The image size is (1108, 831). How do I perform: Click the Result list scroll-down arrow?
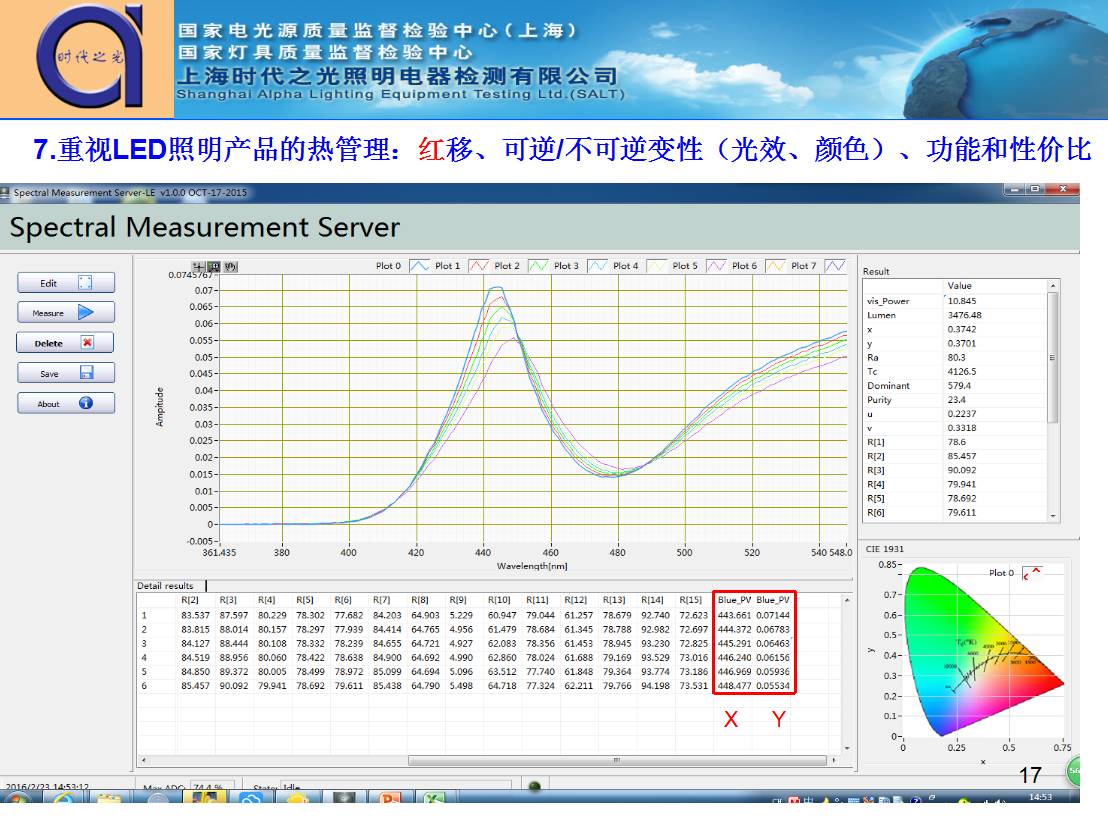(x=1053, y=516)
